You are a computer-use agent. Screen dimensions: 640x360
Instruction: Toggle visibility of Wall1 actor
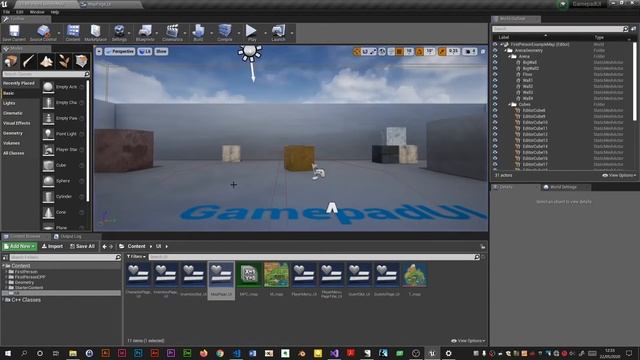pyautogui.click(x=495, y=80)
